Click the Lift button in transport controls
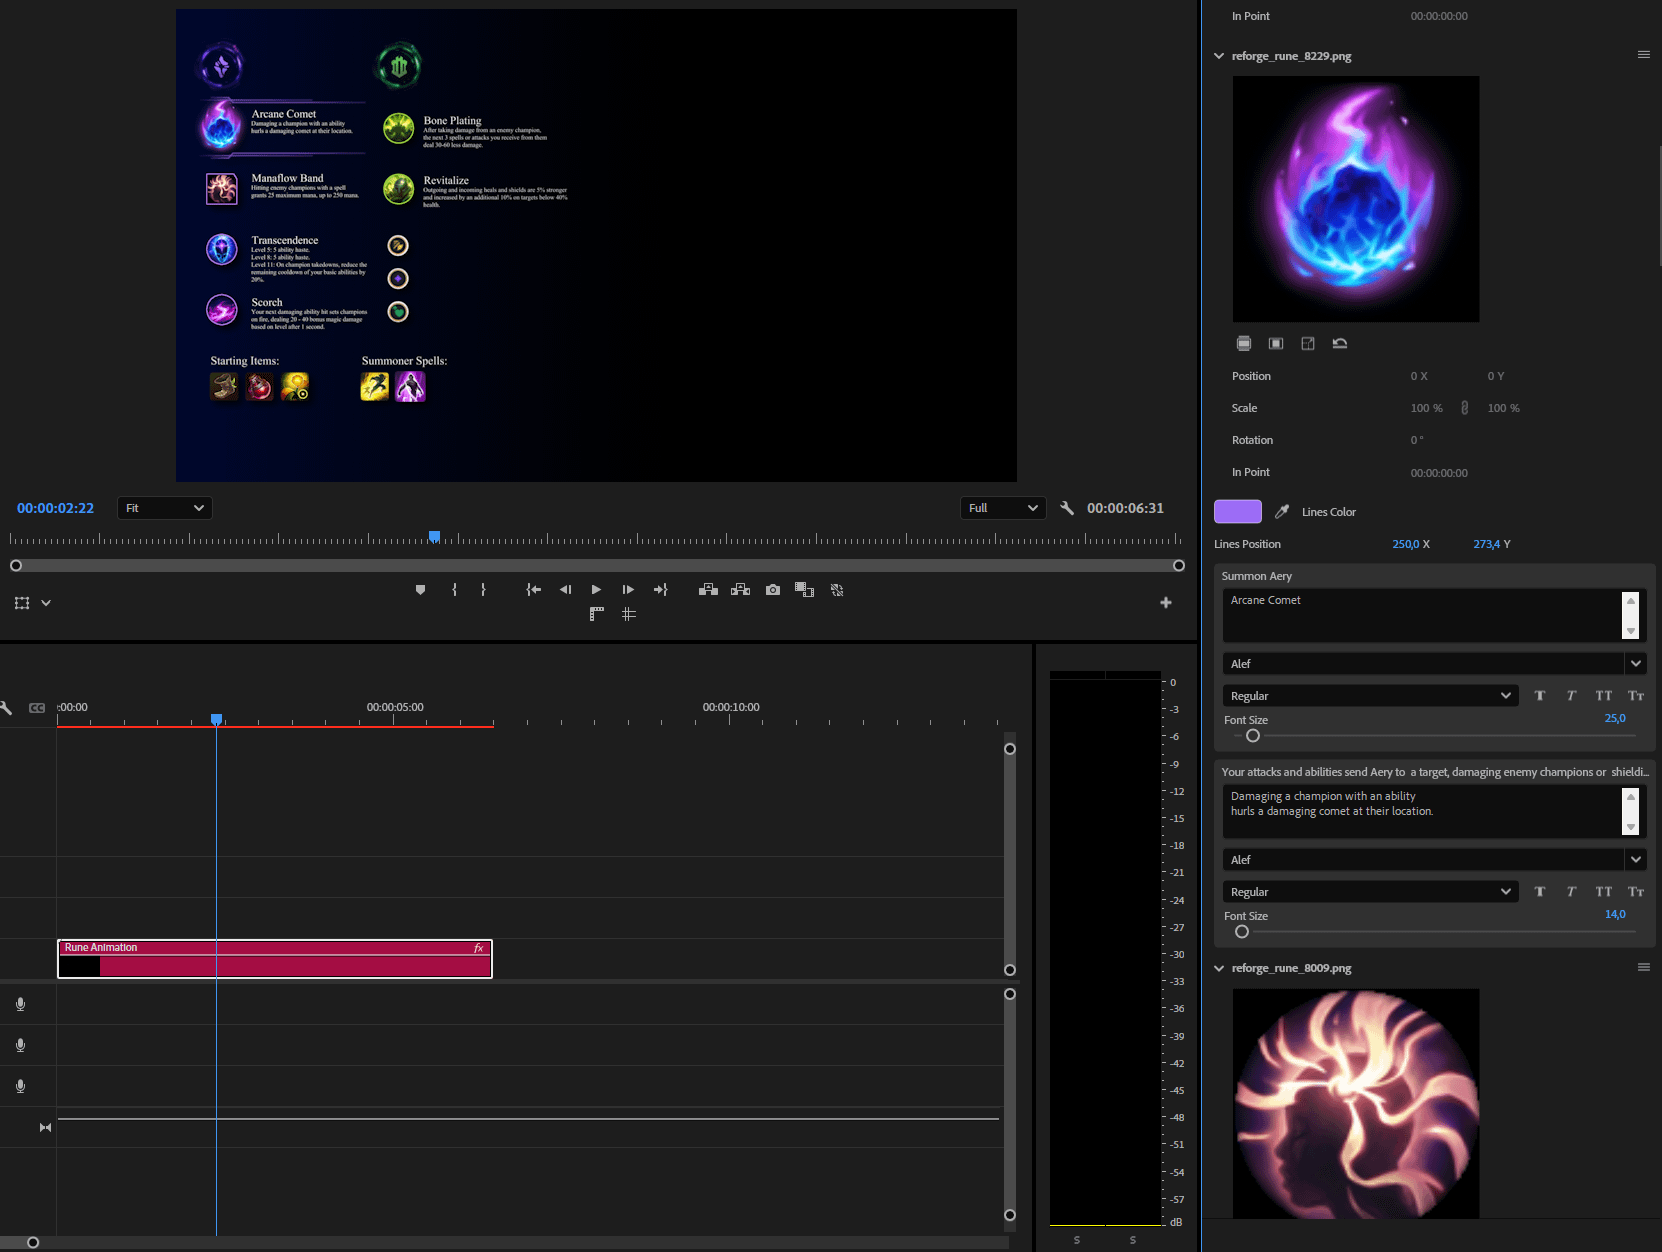Screen dimensions: 1662x1252 pyautogui.click(x=708, y=590)
